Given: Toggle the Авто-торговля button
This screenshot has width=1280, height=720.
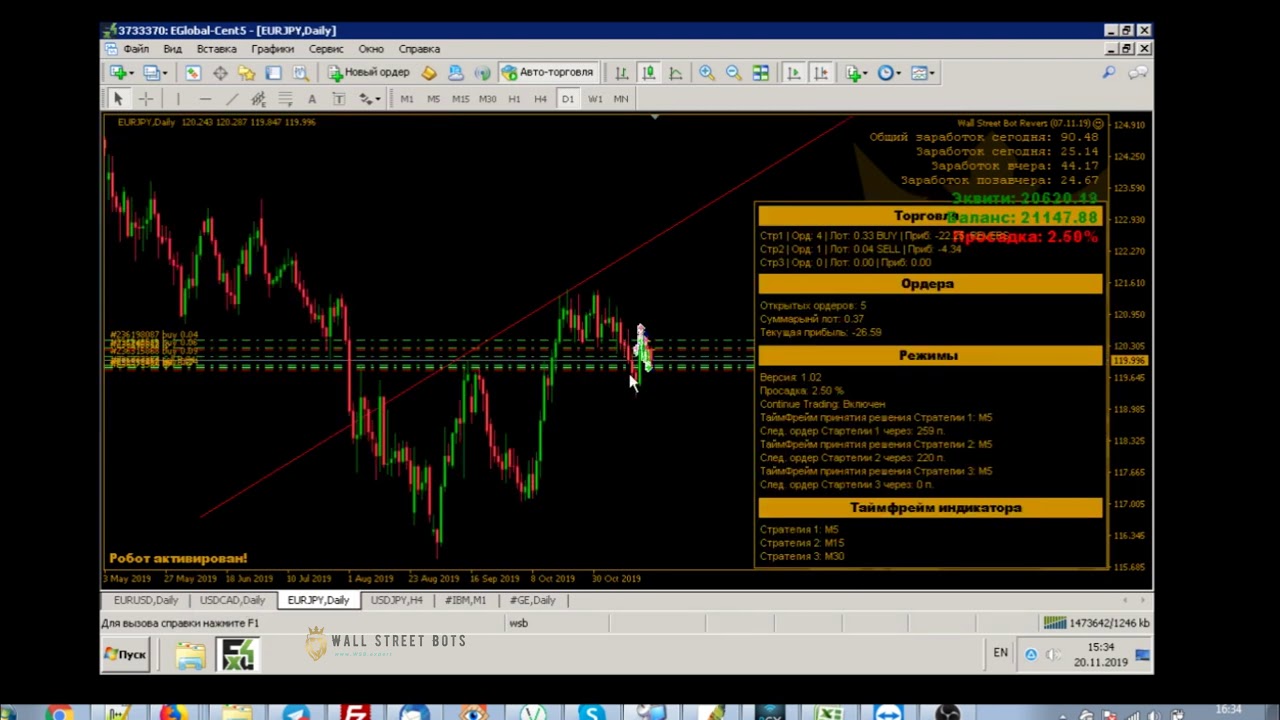Looking at the screenshot, I should point(548,72).
